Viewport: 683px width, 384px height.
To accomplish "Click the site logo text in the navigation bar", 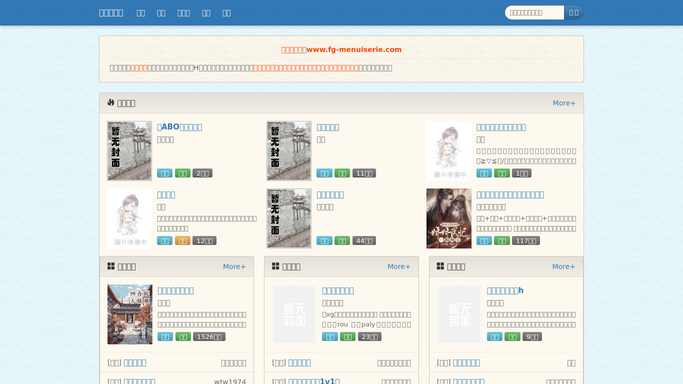I will point(111,13).
